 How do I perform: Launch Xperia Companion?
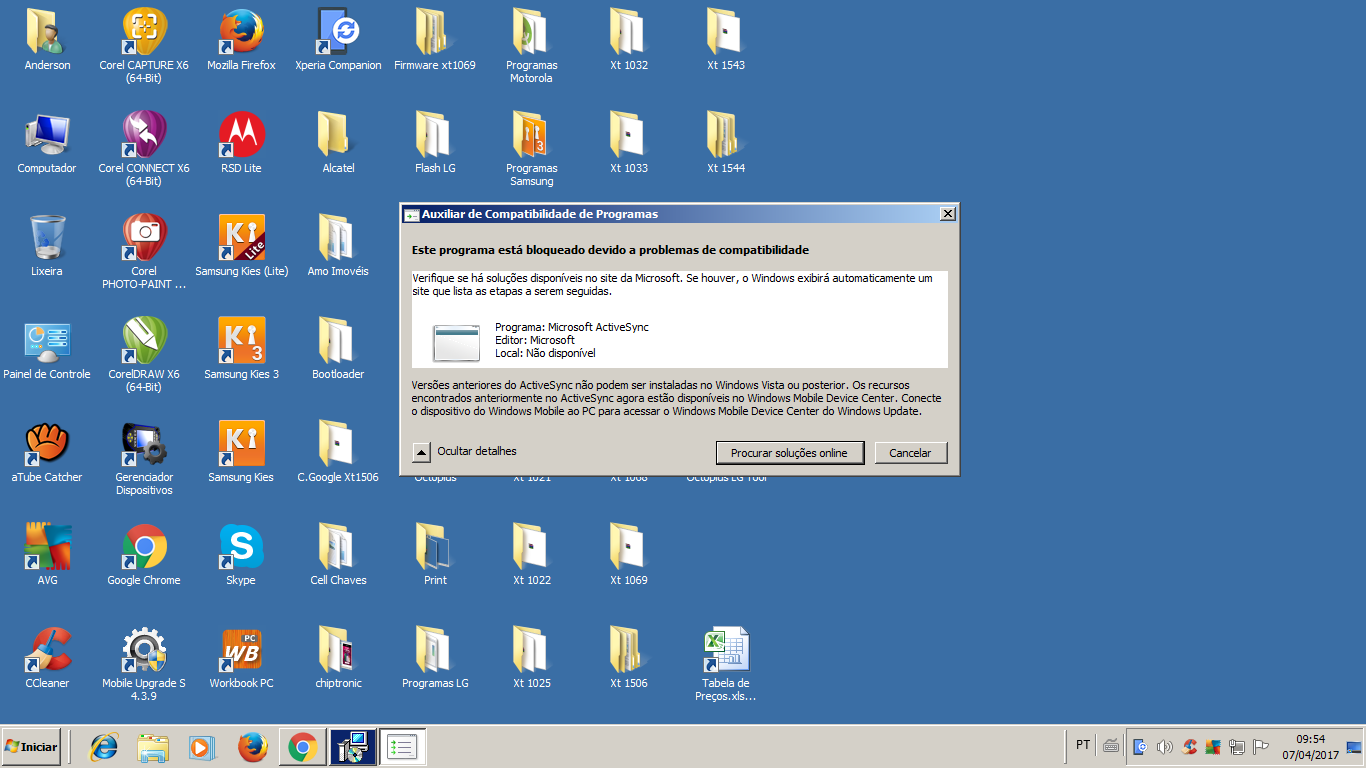point(338,40)
